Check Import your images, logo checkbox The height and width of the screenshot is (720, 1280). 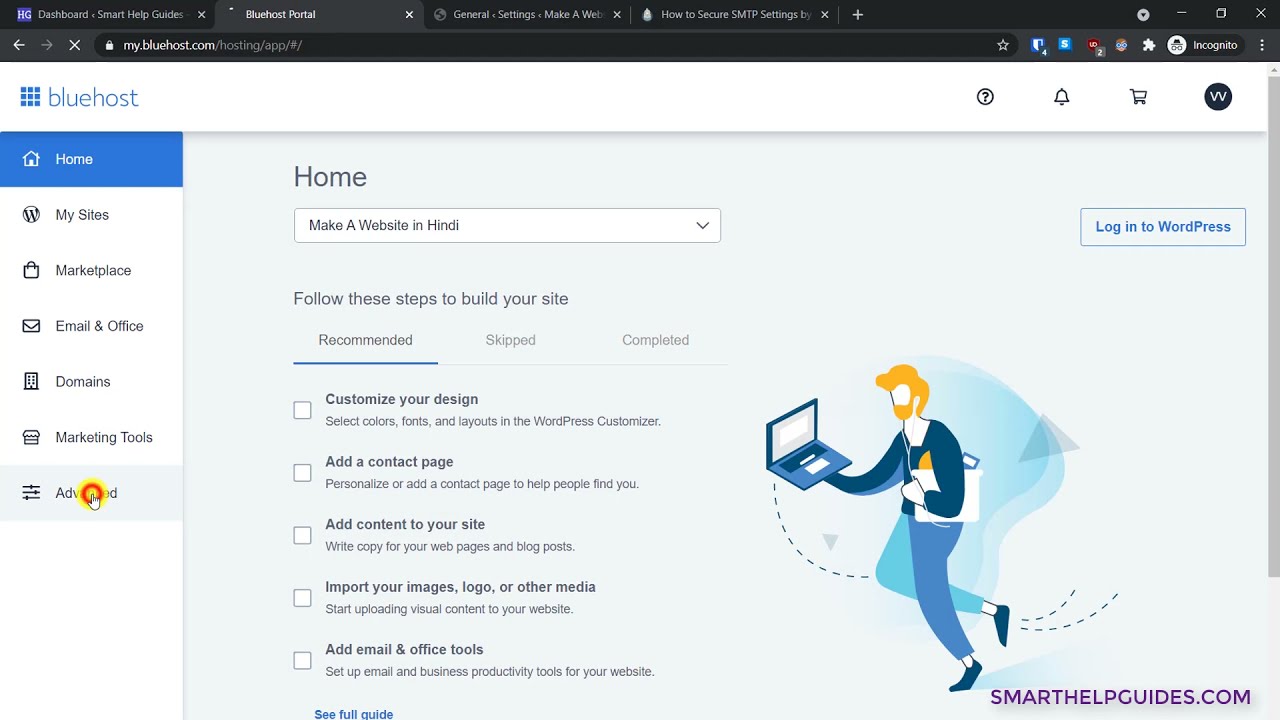click(302, 598)
